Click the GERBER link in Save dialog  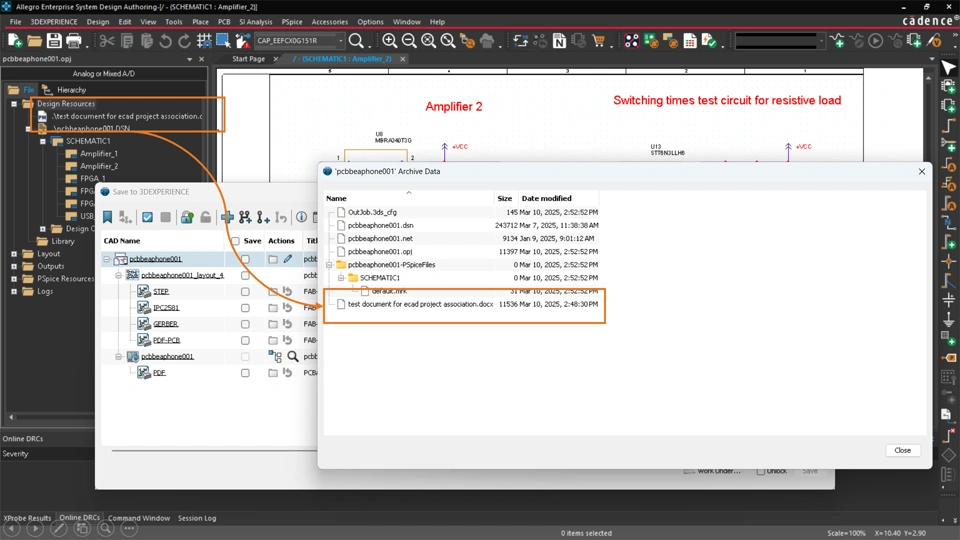coord(165,324)
